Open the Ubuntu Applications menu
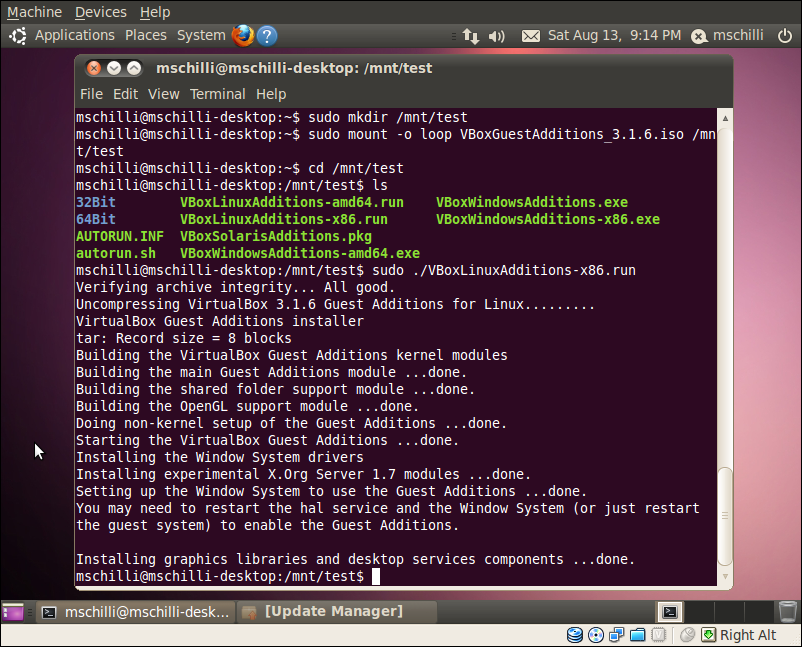Screen dimensions: 802x647 point(75,35)
